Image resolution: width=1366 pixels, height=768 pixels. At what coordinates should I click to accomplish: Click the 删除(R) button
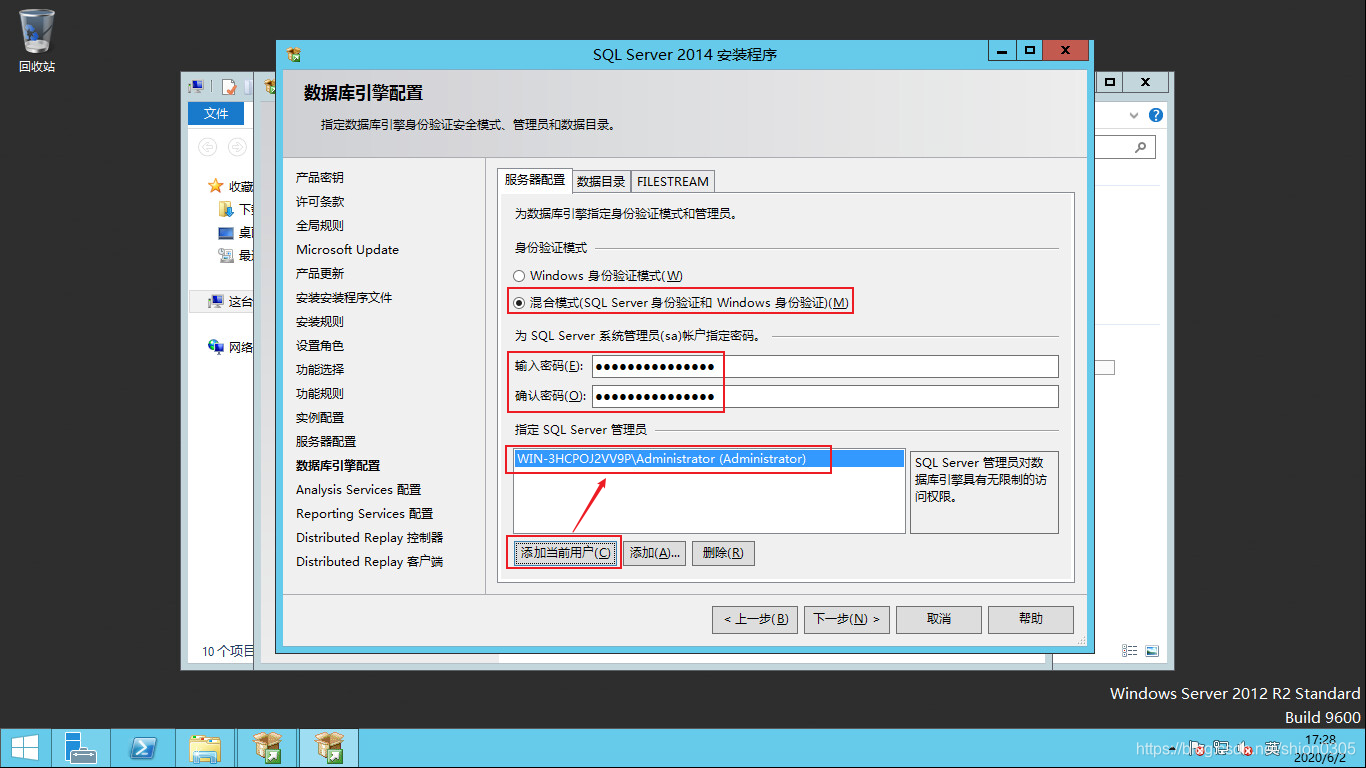pos(723,553)
